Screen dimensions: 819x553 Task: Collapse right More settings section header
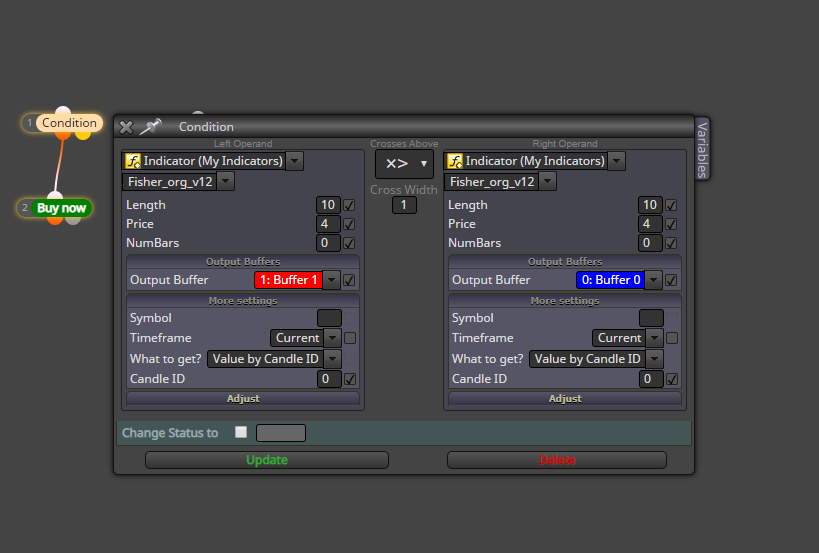click(x=565, y=300)
